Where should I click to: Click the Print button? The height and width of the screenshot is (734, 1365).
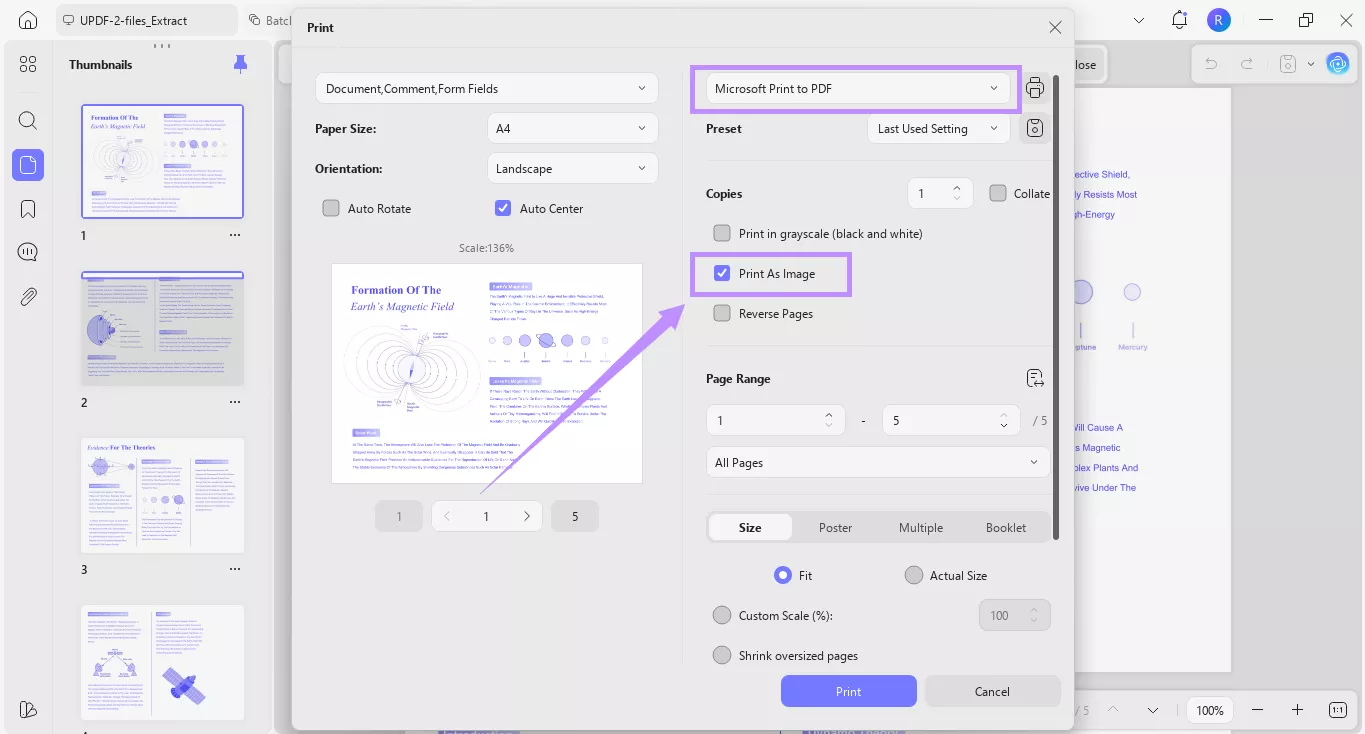coord(848,691)
